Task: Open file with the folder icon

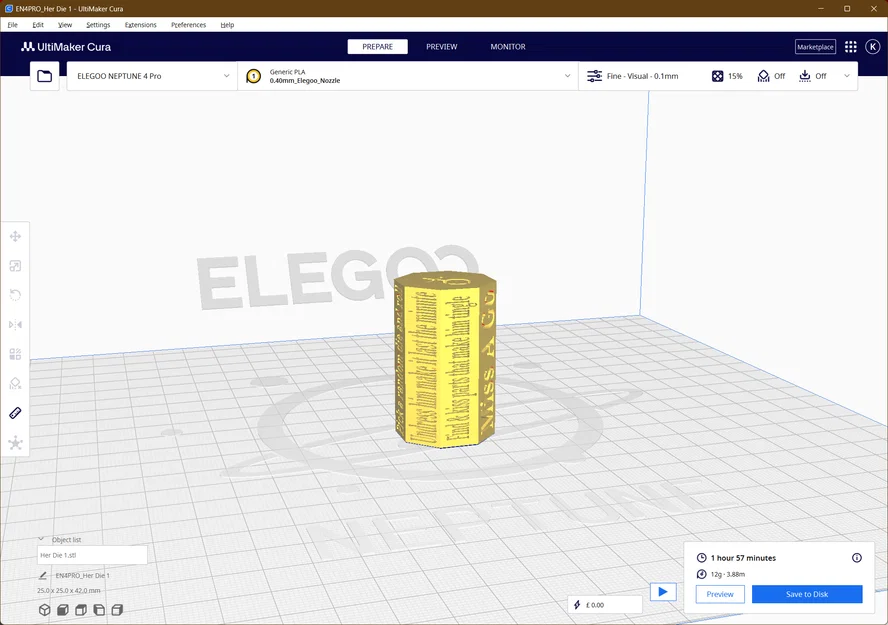Action: 45,76
